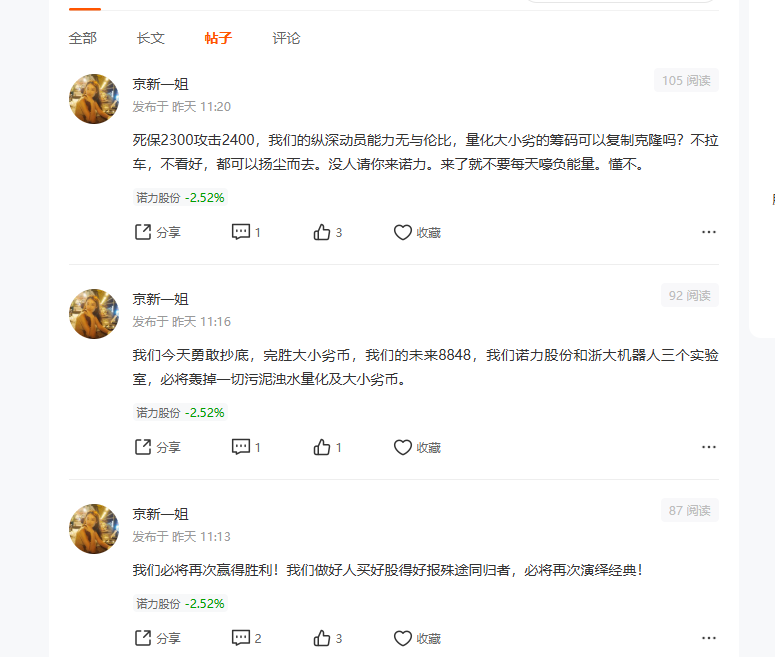
Task: Open more options for the 11:13 post
Action: click(709, 638)
